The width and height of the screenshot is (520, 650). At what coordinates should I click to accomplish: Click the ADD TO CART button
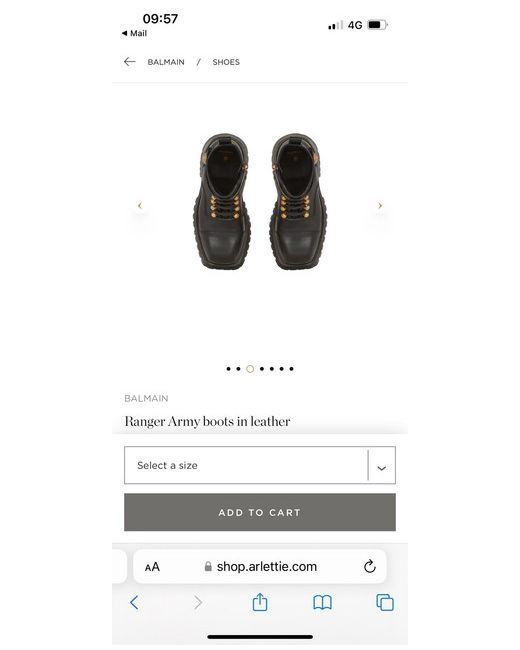(x=260, y=512)
